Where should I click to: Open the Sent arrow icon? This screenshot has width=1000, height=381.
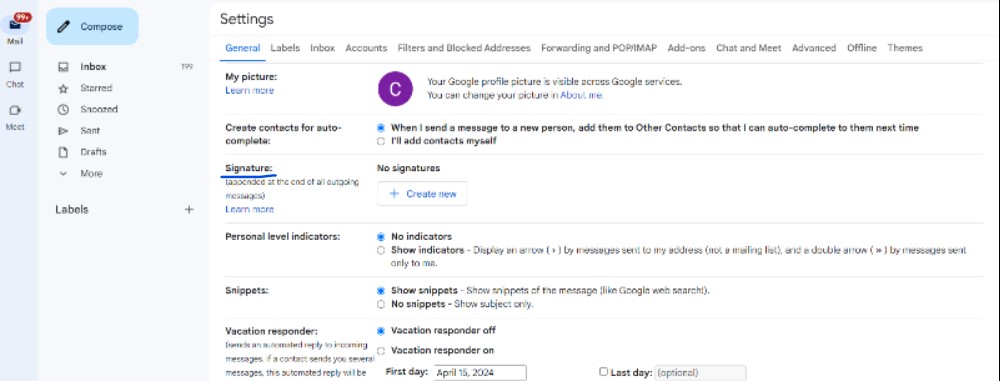(x=63, y=131)
